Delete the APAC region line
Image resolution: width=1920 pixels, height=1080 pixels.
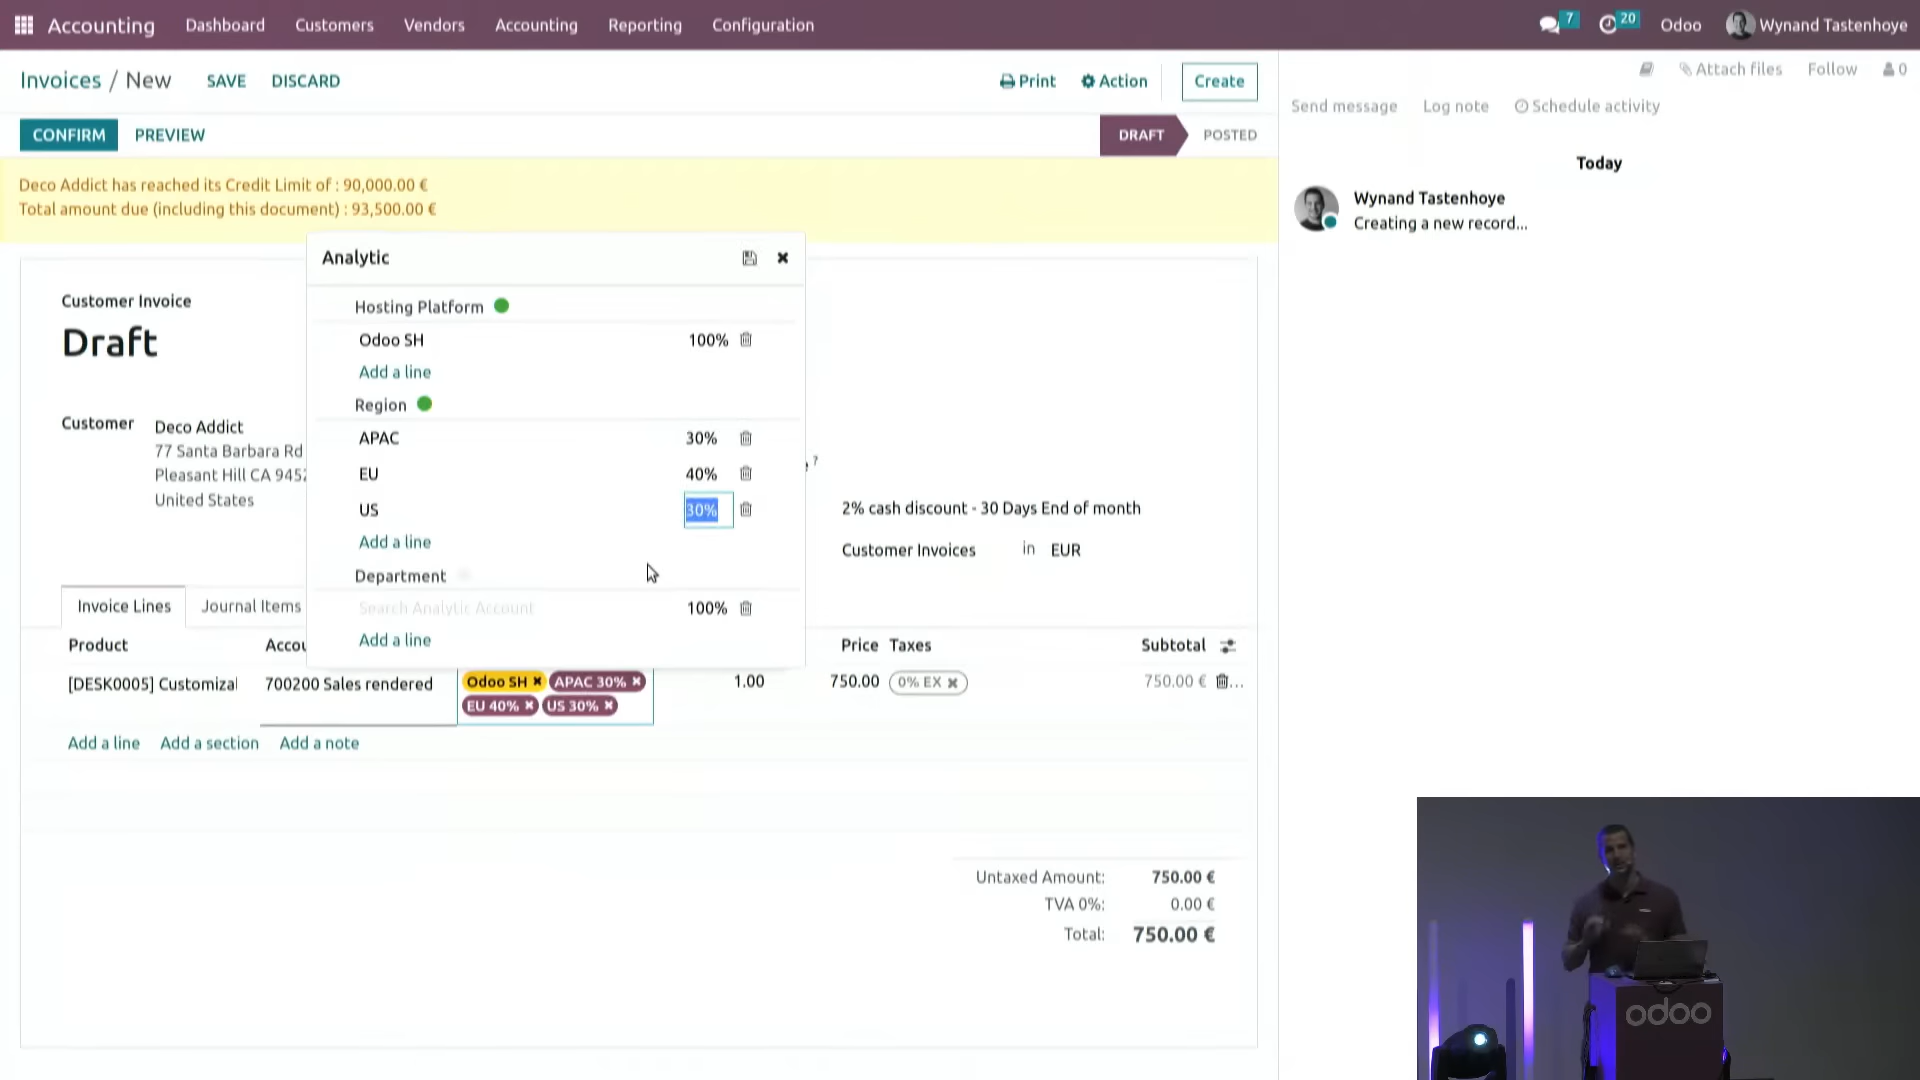[746, 438]
